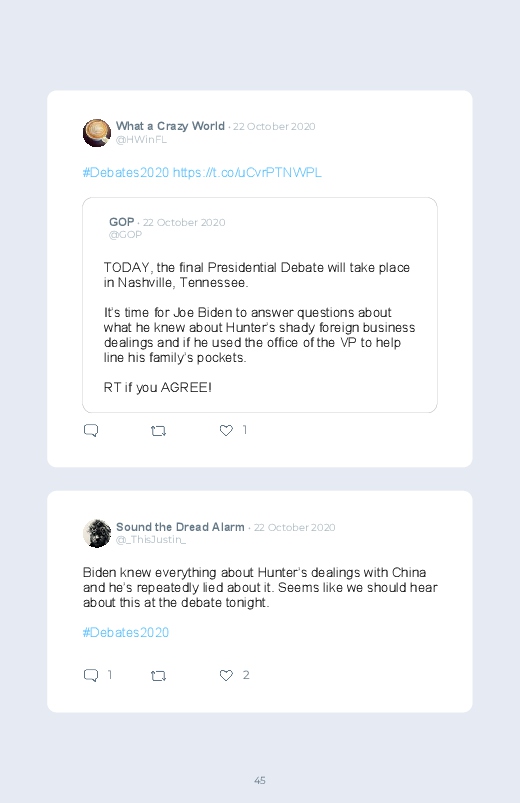This screenshot has height=803, width=520.
Task: Open the @GOP handle in quoted tweet
Action: click(126, 235)
